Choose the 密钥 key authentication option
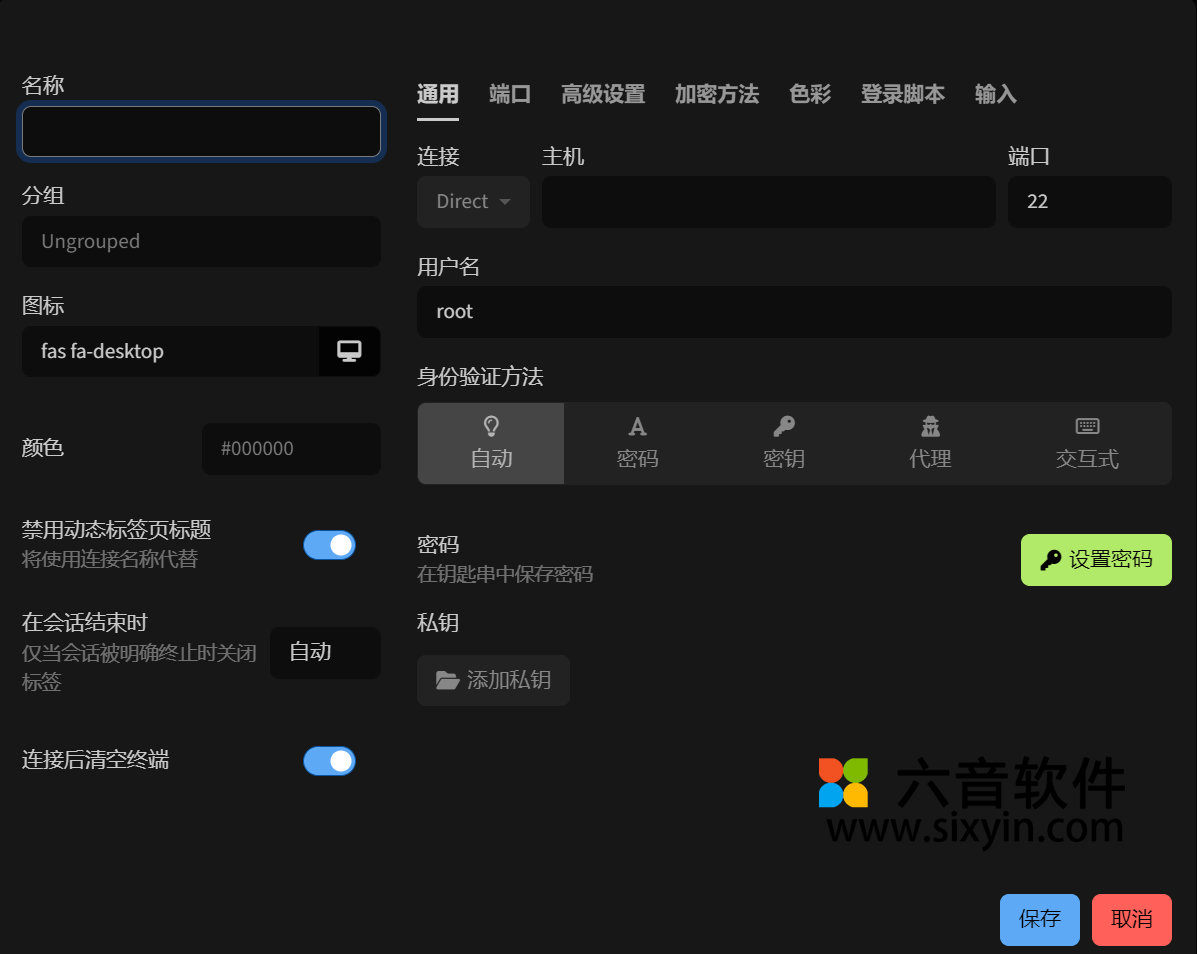The image size is (1197, 954). [x=783, y=443]
